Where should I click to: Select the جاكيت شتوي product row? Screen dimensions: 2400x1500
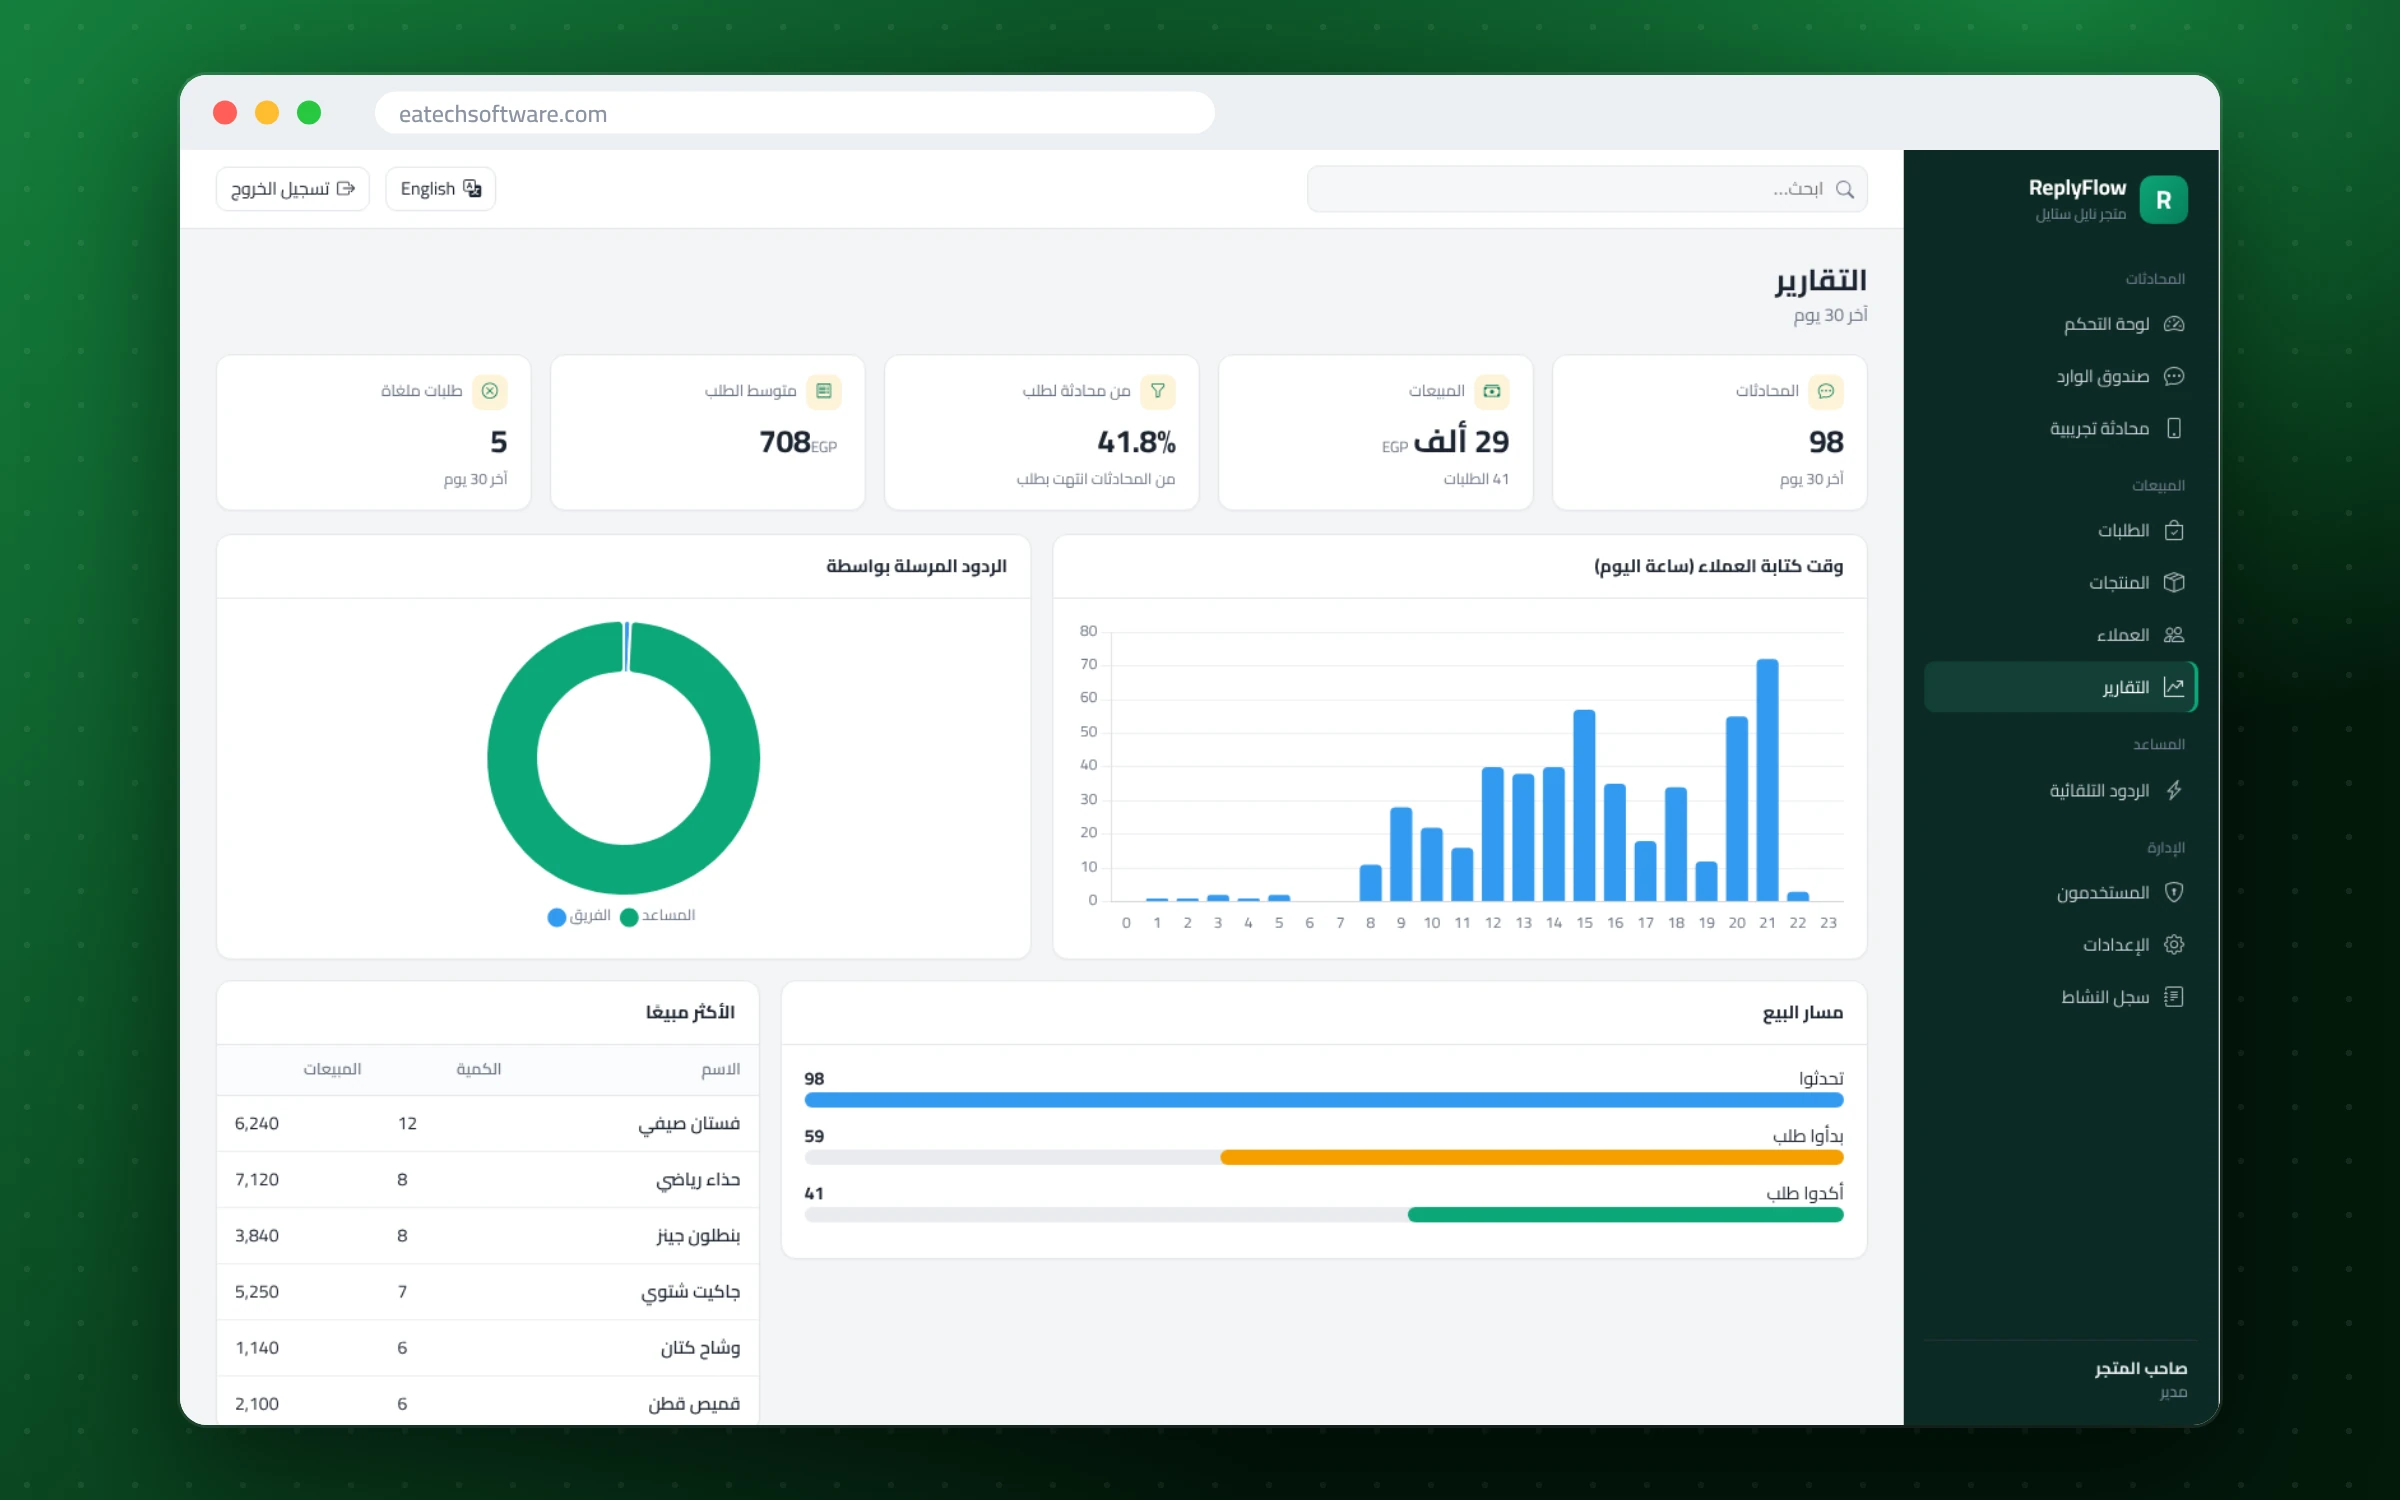488,1292
